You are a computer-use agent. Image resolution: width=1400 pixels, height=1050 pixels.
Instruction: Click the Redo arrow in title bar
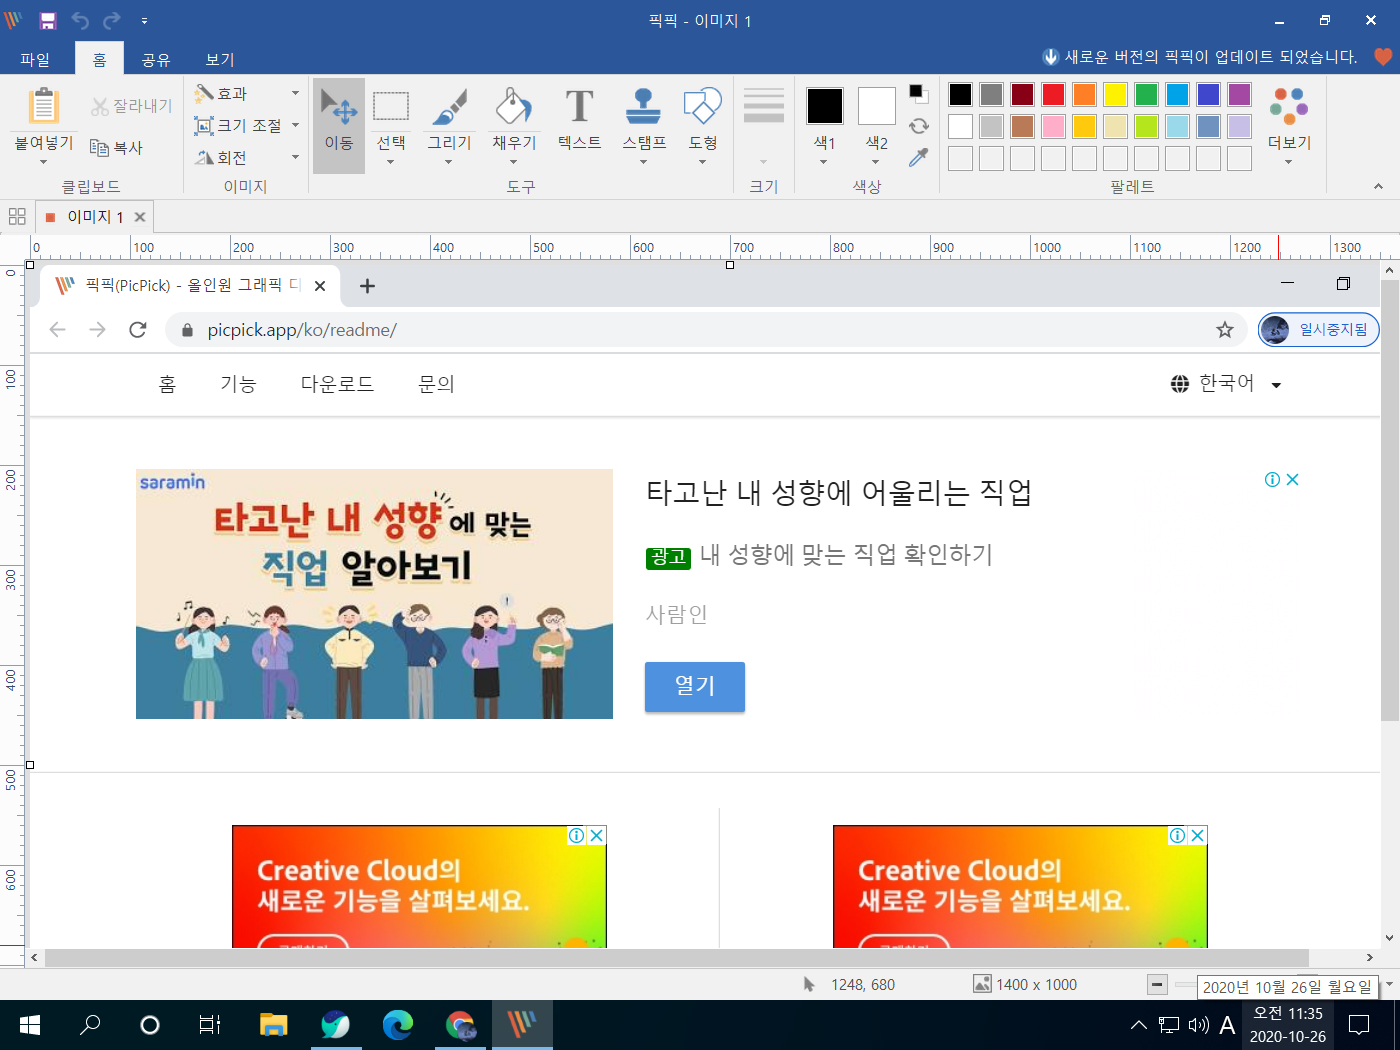coord(112,20)
